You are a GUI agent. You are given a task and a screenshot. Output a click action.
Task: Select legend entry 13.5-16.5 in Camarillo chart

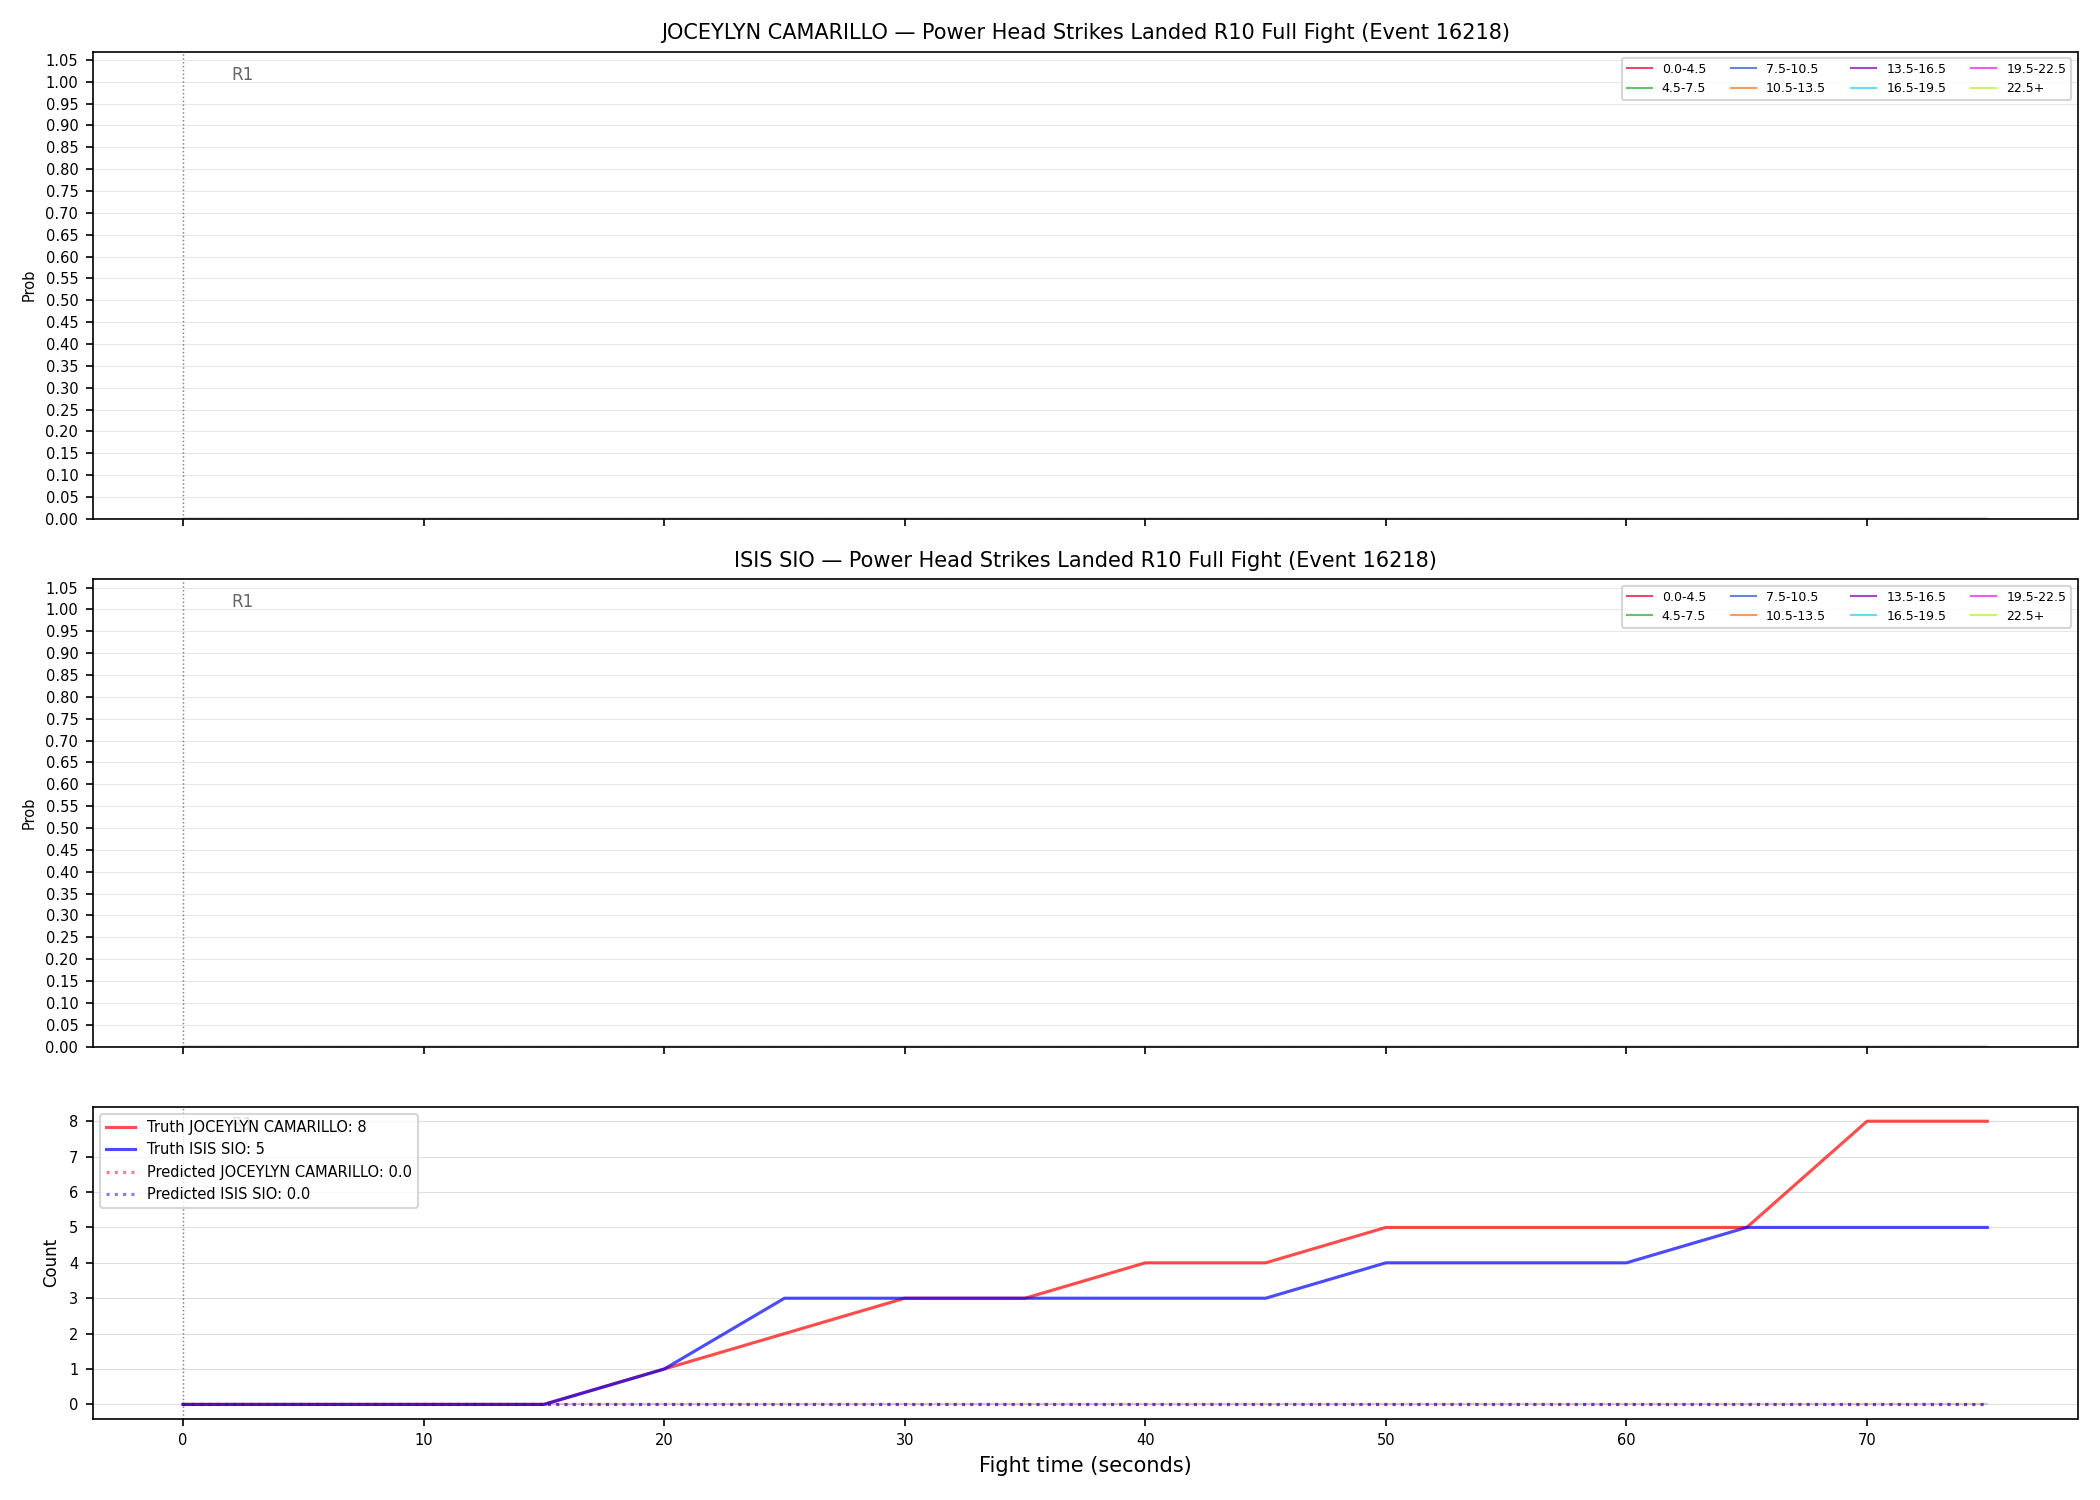click(1898, 69)
